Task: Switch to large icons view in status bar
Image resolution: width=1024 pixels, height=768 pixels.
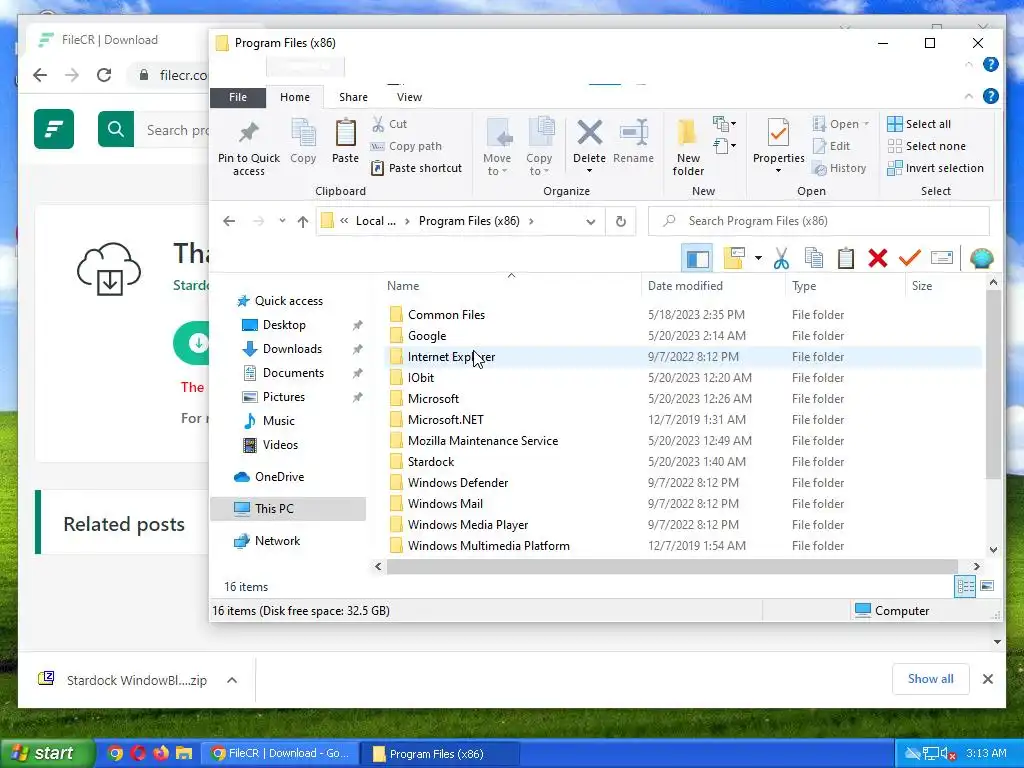Action: pos(987,586)
